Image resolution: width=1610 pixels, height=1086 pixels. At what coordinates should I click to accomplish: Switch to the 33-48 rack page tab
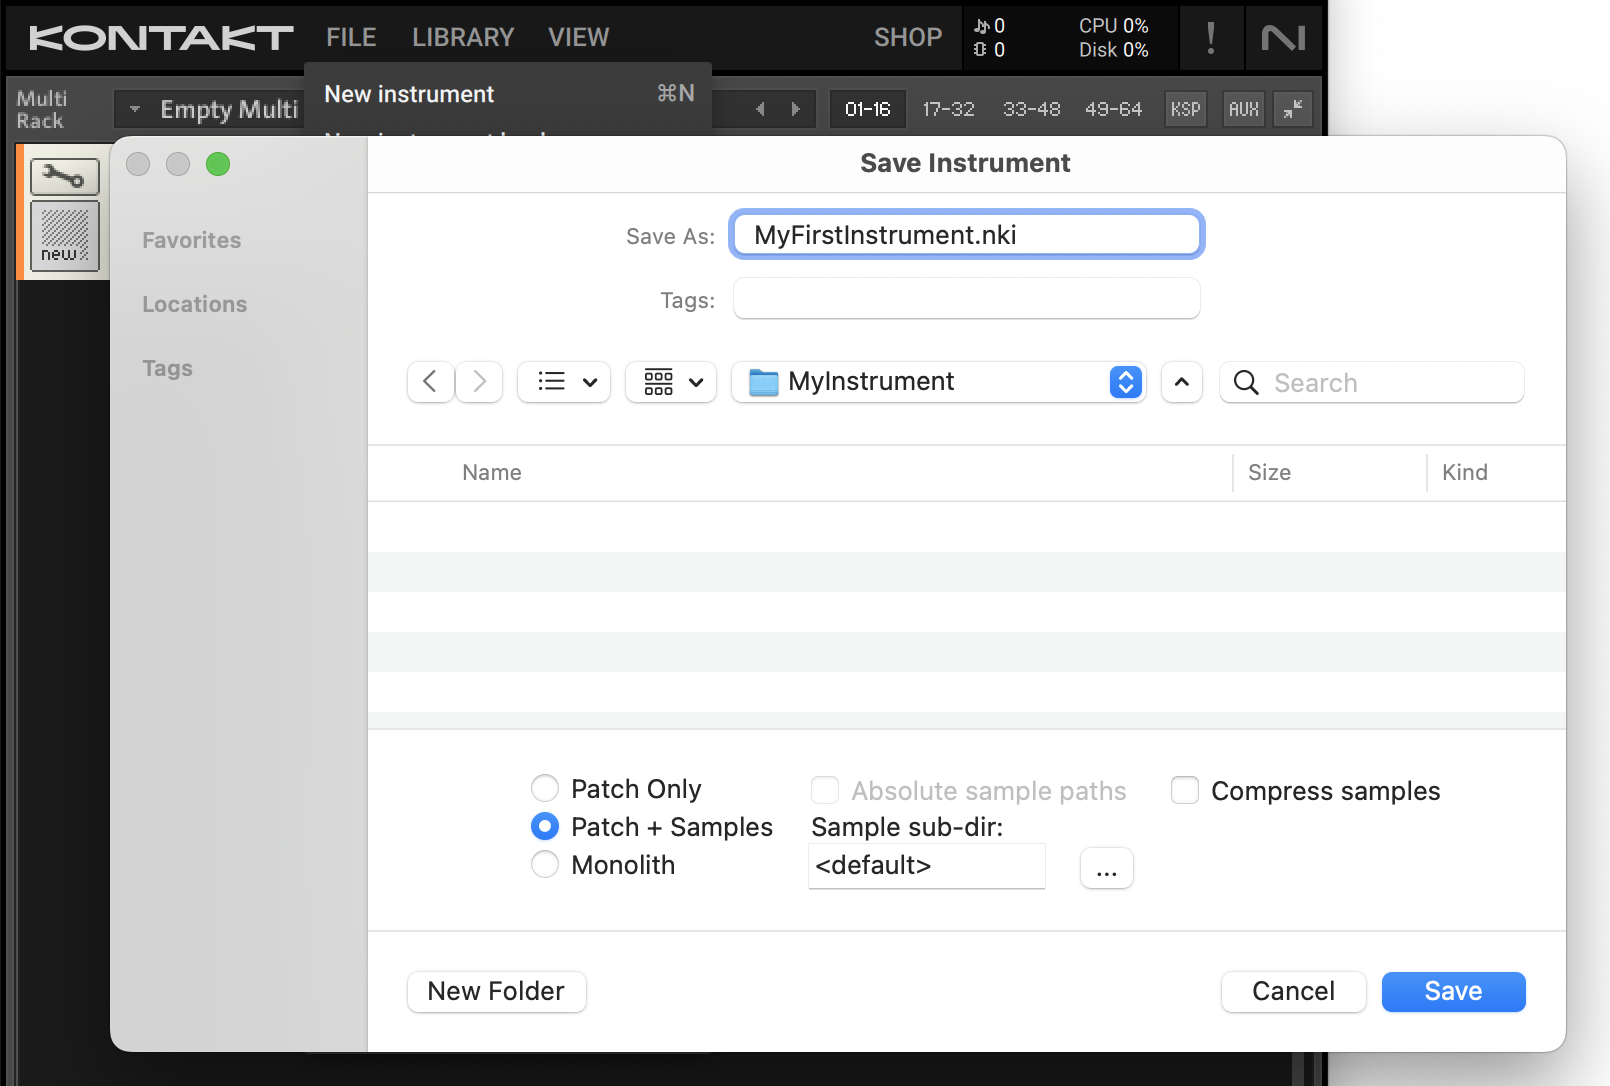[x=1031, y=109]
